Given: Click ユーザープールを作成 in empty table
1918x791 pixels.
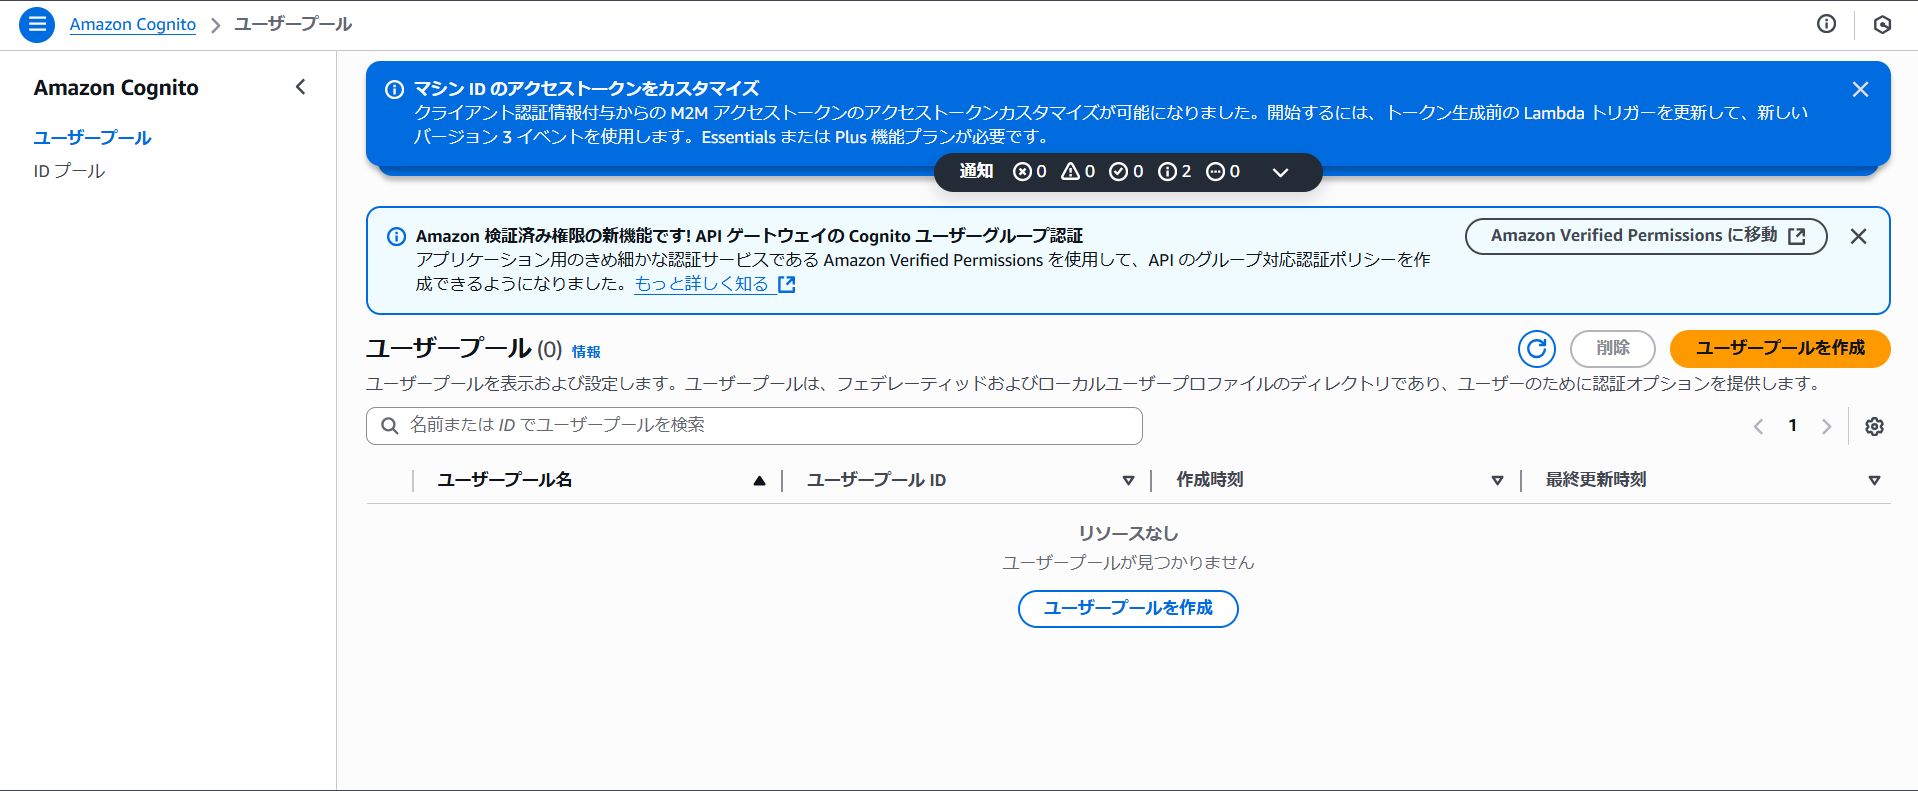Looking at the screenshot, I should 1128,608.
